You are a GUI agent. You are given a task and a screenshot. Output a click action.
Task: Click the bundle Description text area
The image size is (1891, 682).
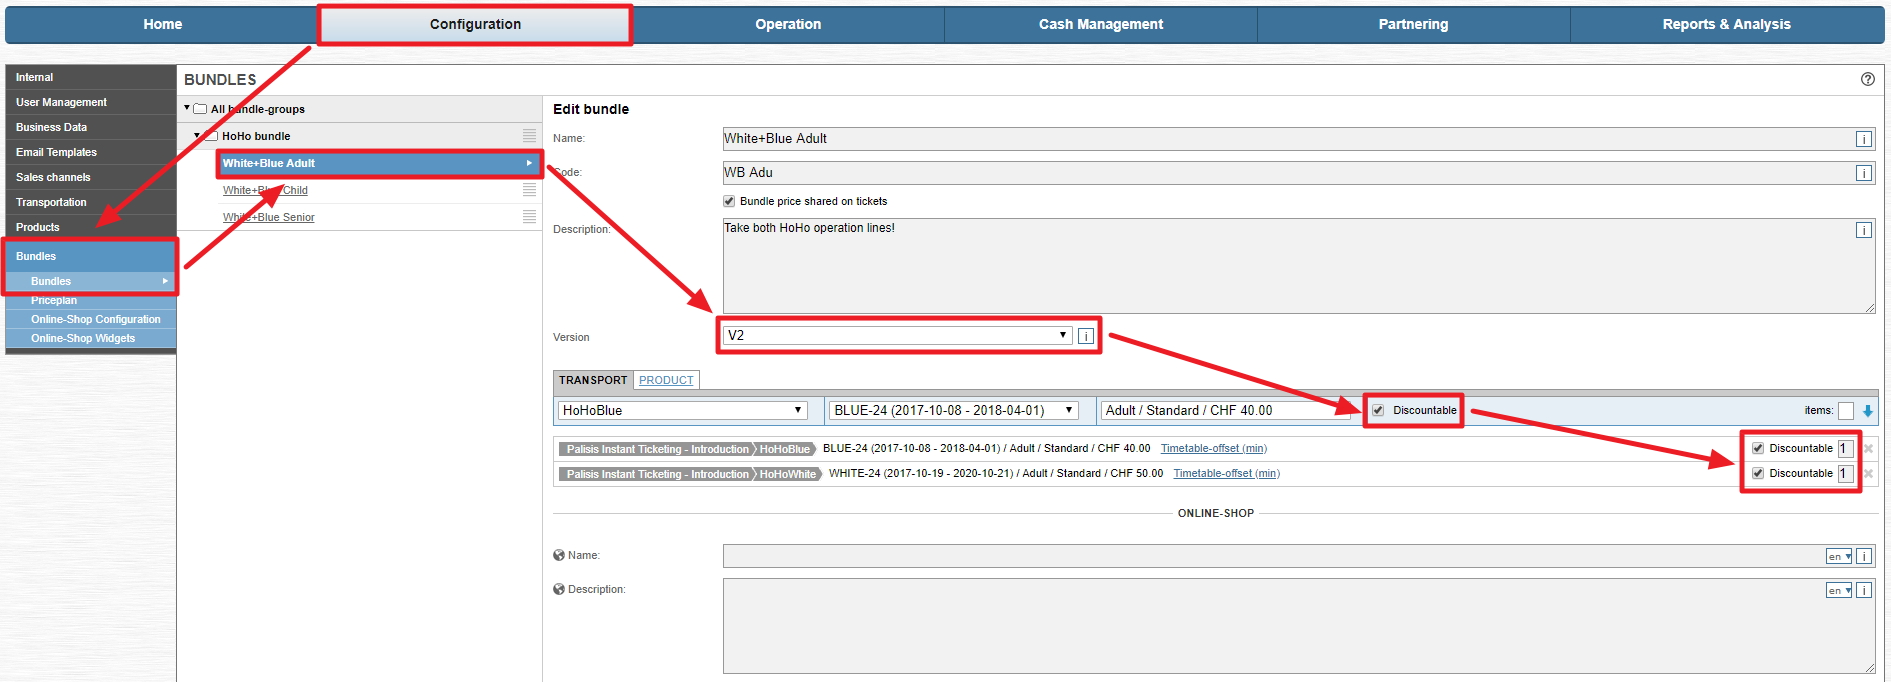point(1299,266)
